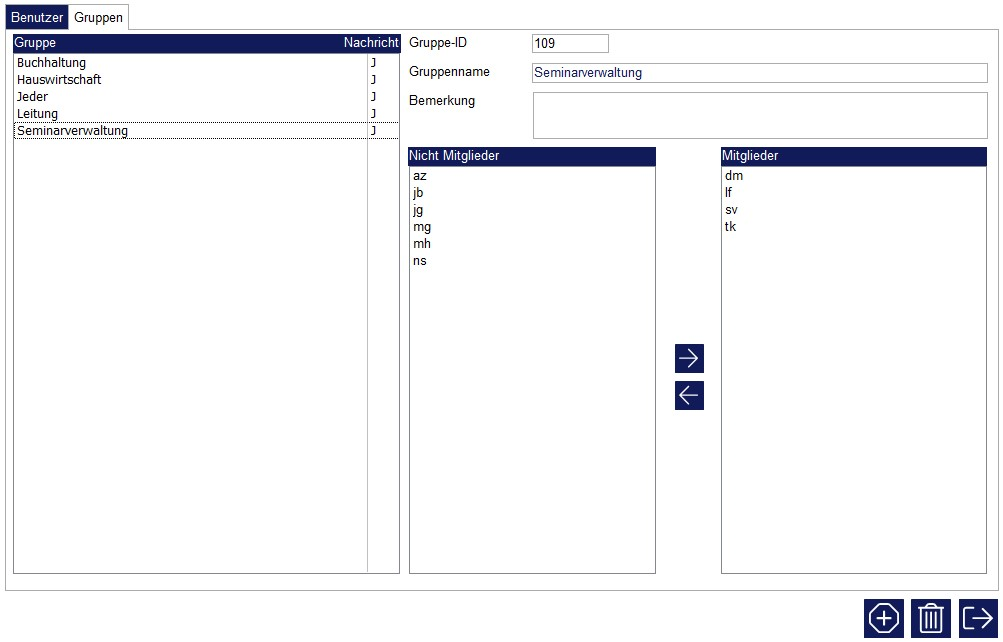Viewport: 1003px width, 642px height.
Task: Select member dm in Mitglieder list
Action: pos(734,176)
